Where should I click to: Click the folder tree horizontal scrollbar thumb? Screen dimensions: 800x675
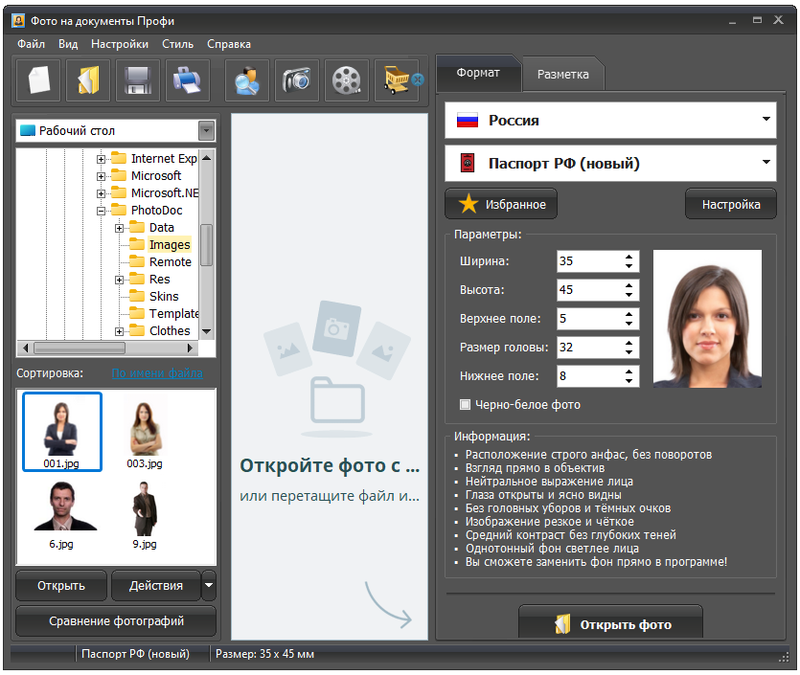pyautogui.click(x=80, y=348)
